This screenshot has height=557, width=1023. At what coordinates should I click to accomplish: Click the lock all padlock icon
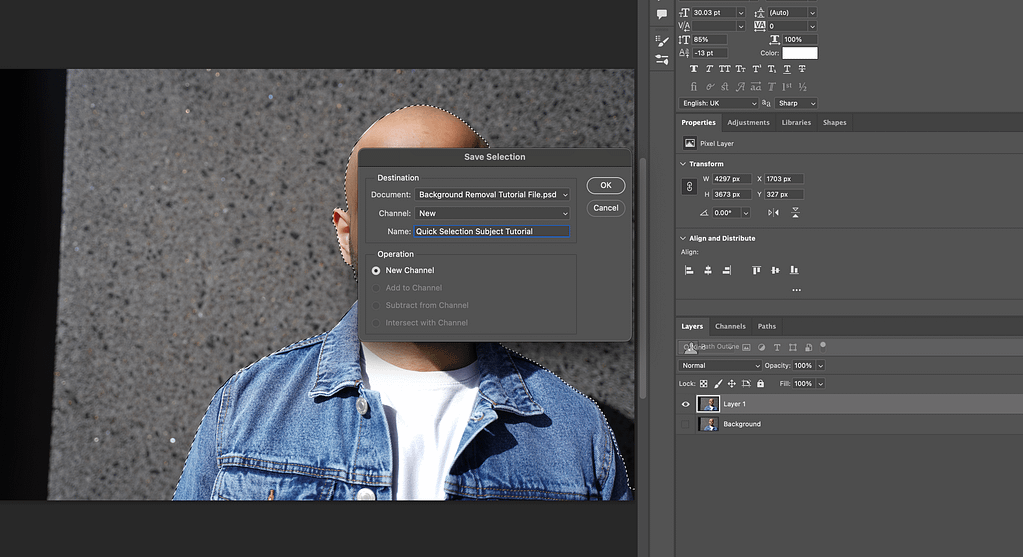(x=760, y=383)
